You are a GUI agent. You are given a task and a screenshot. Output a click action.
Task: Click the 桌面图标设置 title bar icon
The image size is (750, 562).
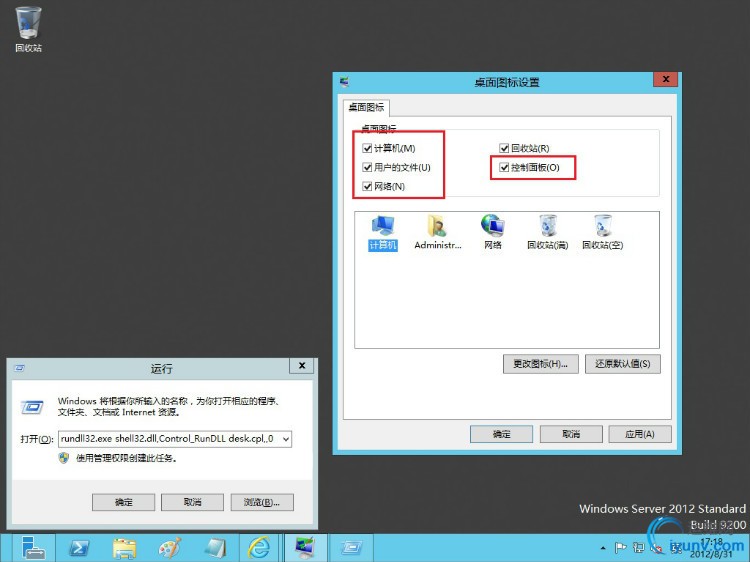pos(344,82)
